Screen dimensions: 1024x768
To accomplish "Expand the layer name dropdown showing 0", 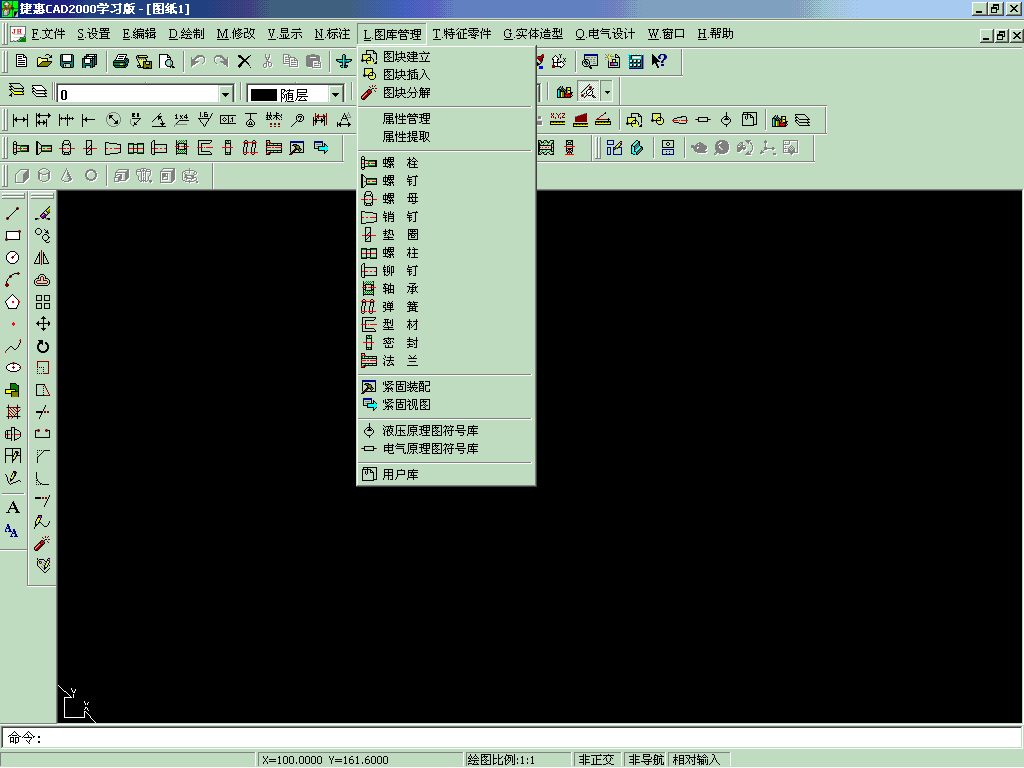I will point(226,94).
